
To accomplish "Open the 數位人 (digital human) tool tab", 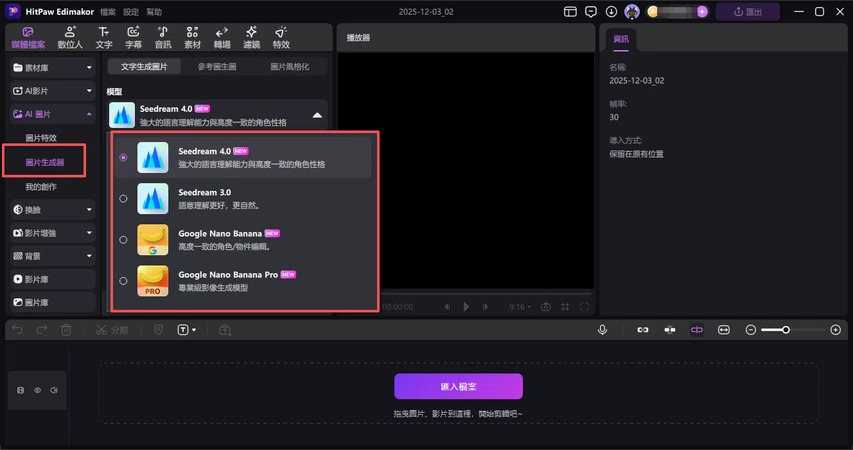I will [70, 38].
